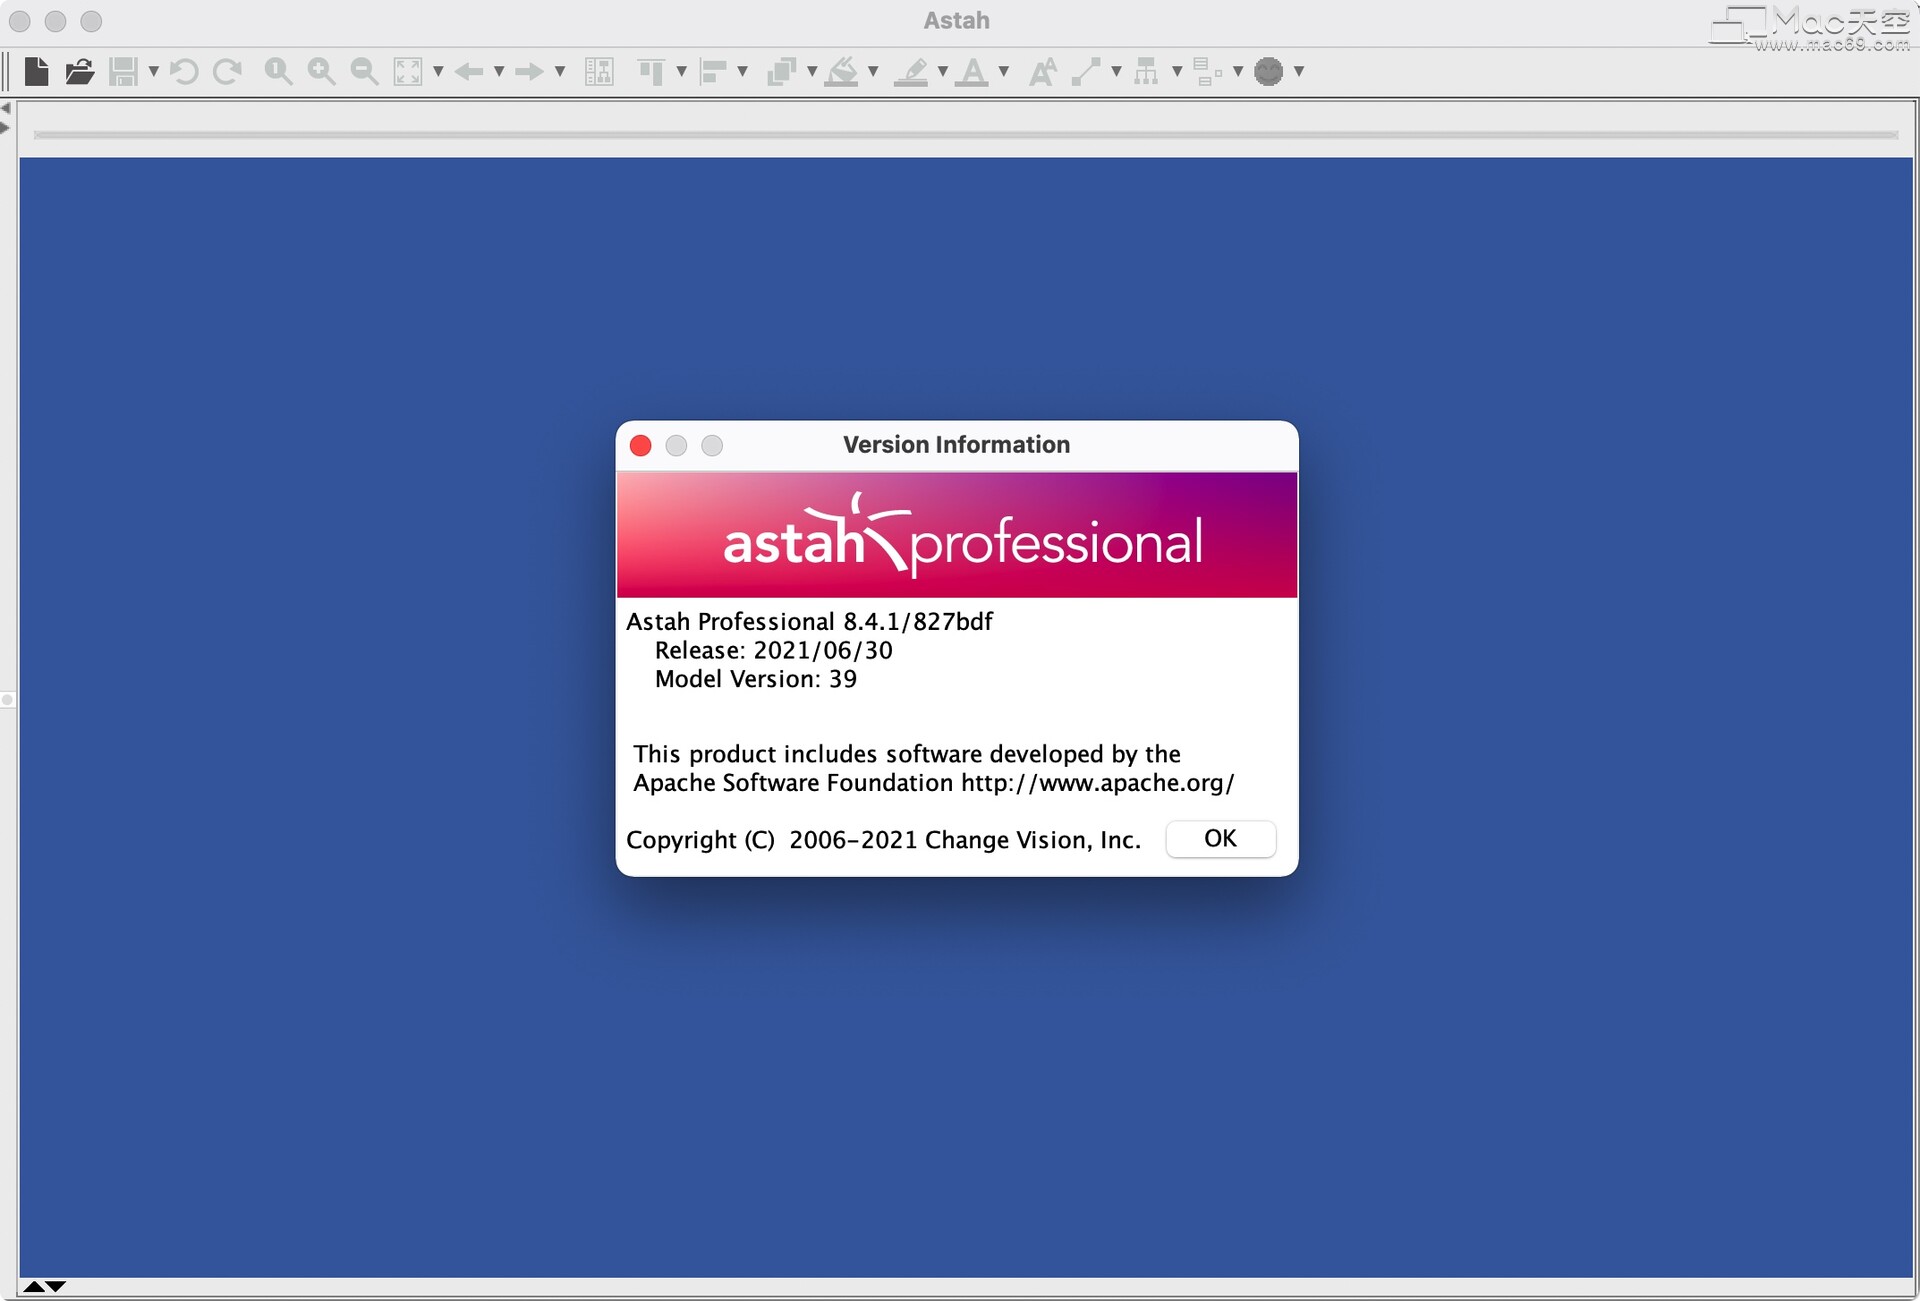This screenshot has height=1301, width=1920.
Task: Click the Model Version: 39 line
Action: (x=755, y=679)
